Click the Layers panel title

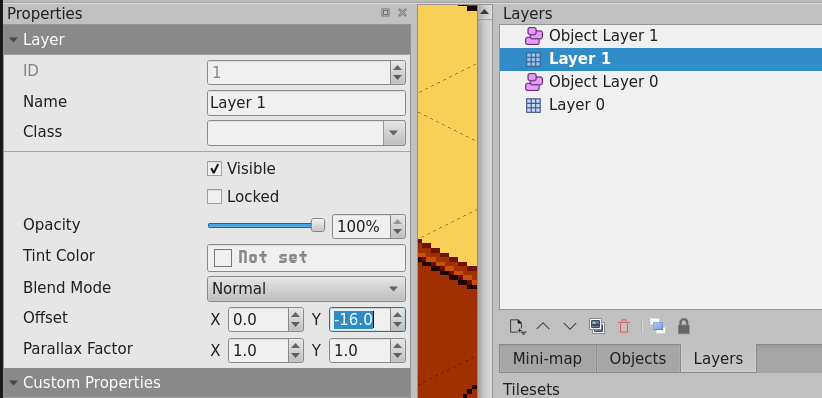pos(527,14)
